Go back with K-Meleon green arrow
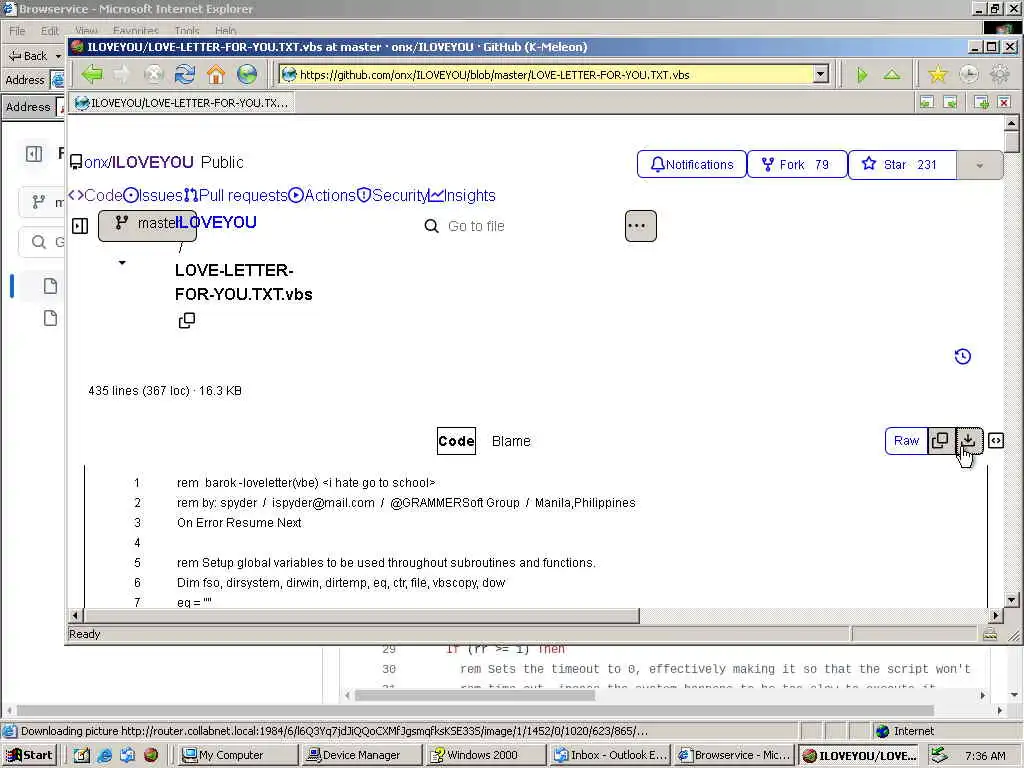 point(92,74)
